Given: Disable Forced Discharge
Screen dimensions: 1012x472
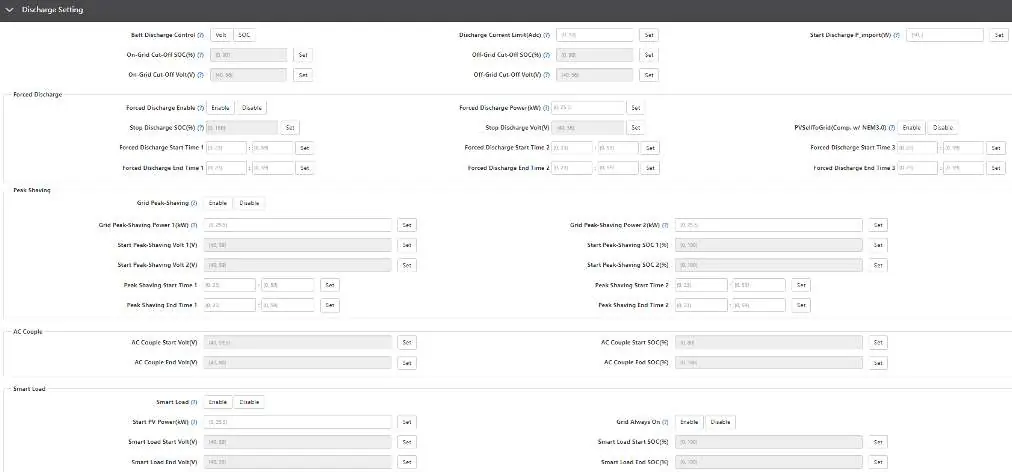Looking at the screenshot, I should pyautogui.click(x=252, y=108).
